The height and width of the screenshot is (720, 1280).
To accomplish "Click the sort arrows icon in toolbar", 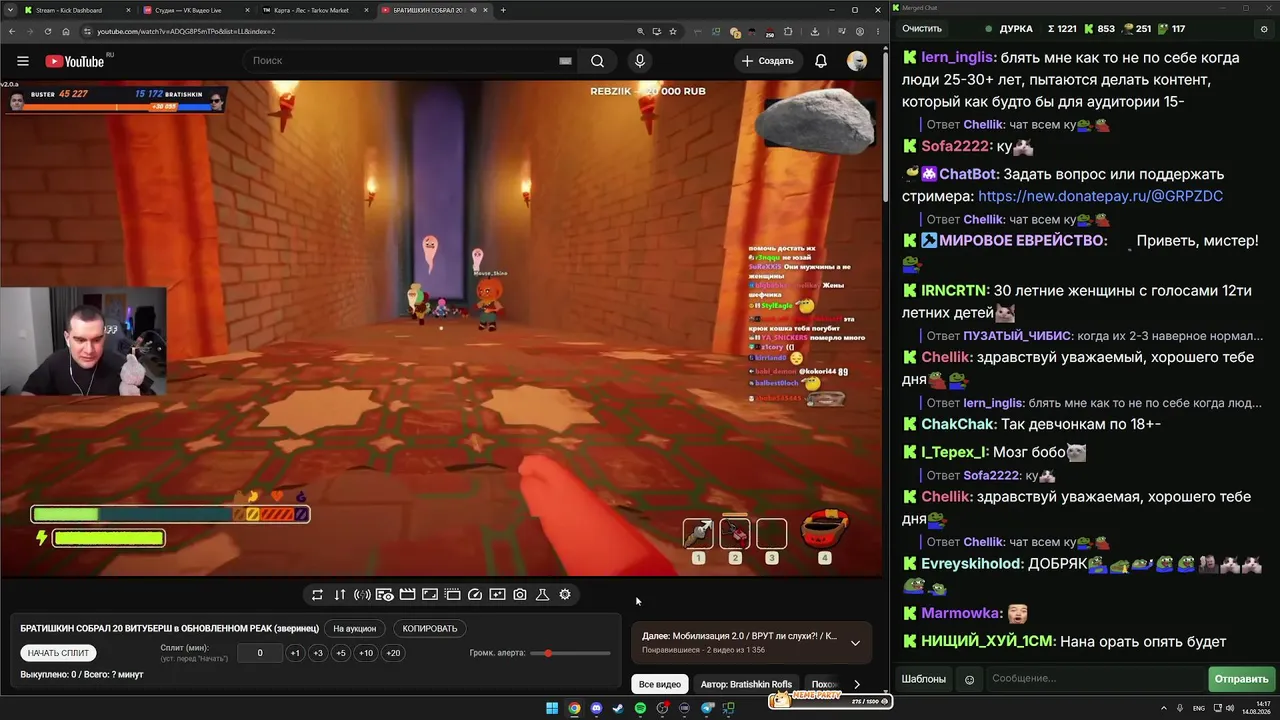I will [x=340, y=594].
